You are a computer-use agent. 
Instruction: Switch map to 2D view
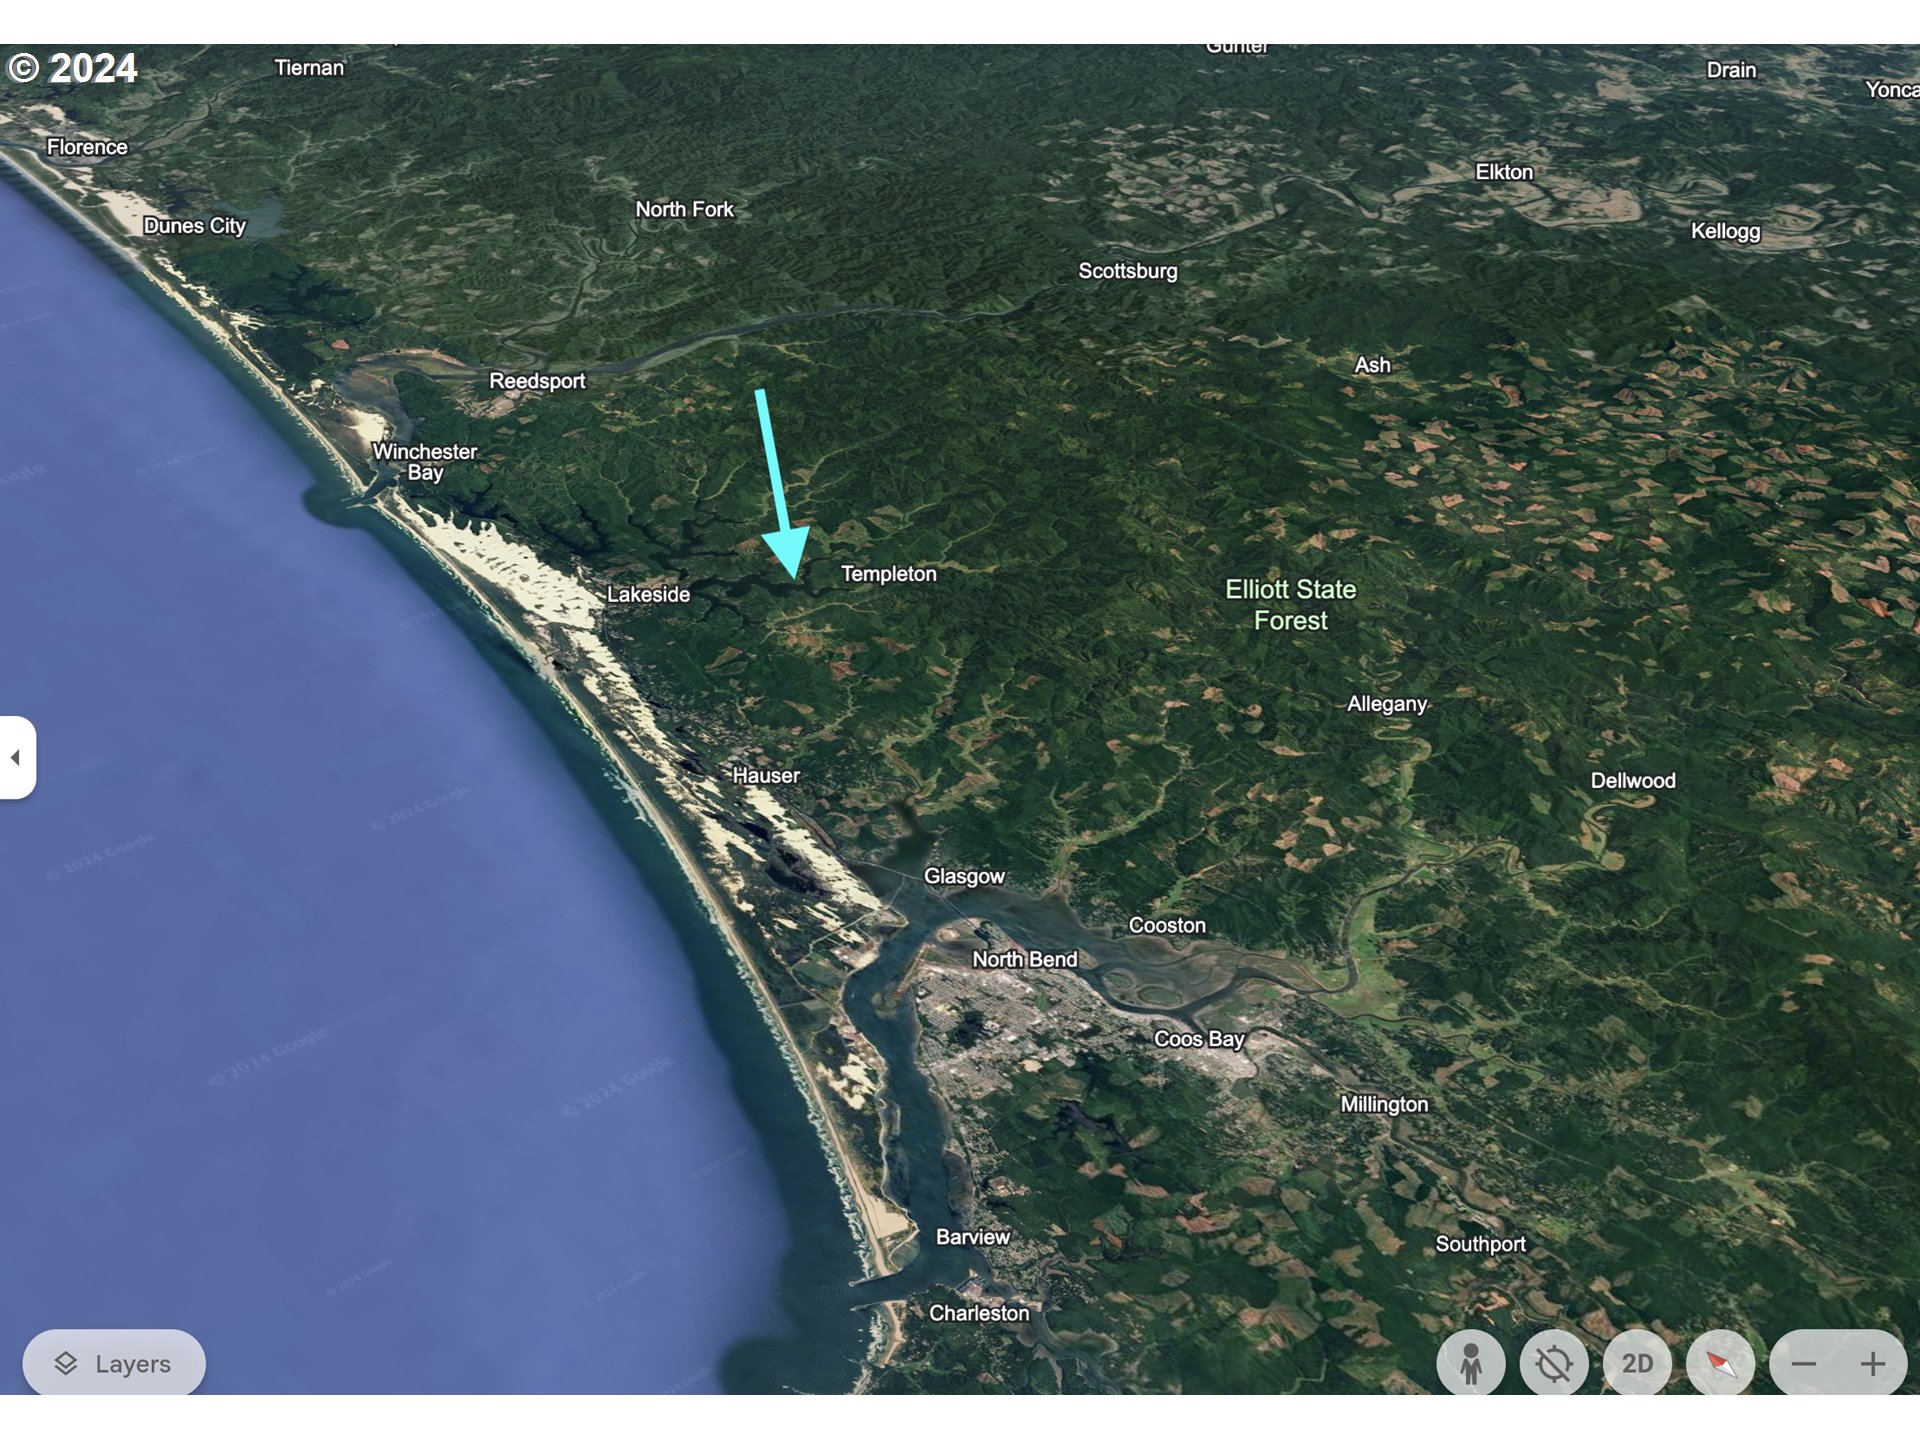1637,1363
